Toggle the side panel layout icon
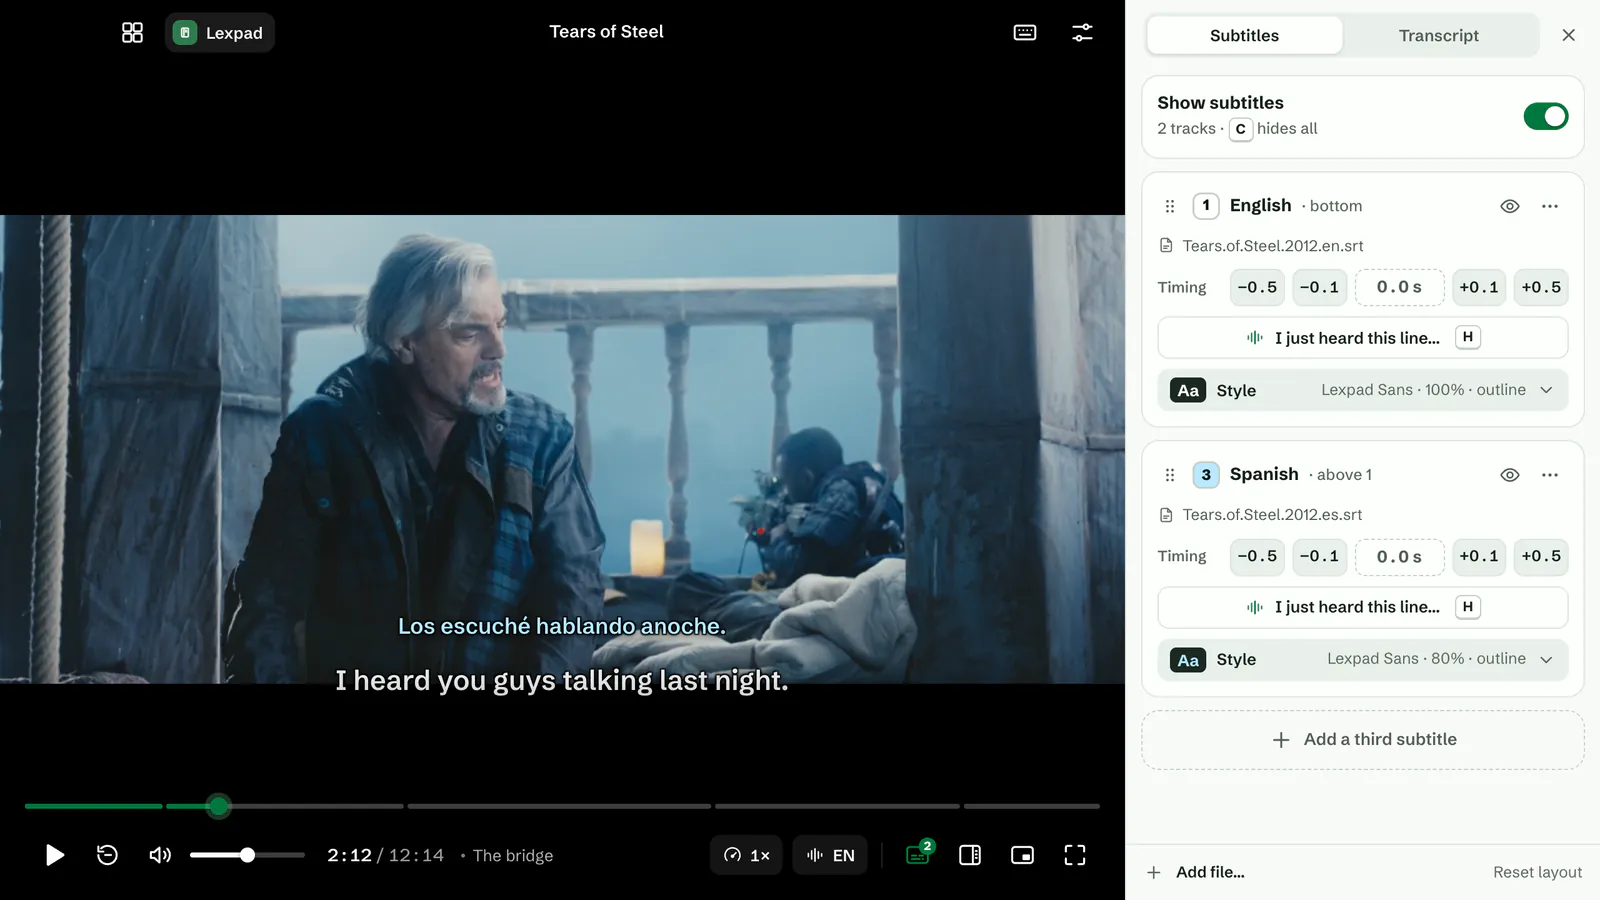This screenshot has width=1600, height=900. [x=970, y=855]
